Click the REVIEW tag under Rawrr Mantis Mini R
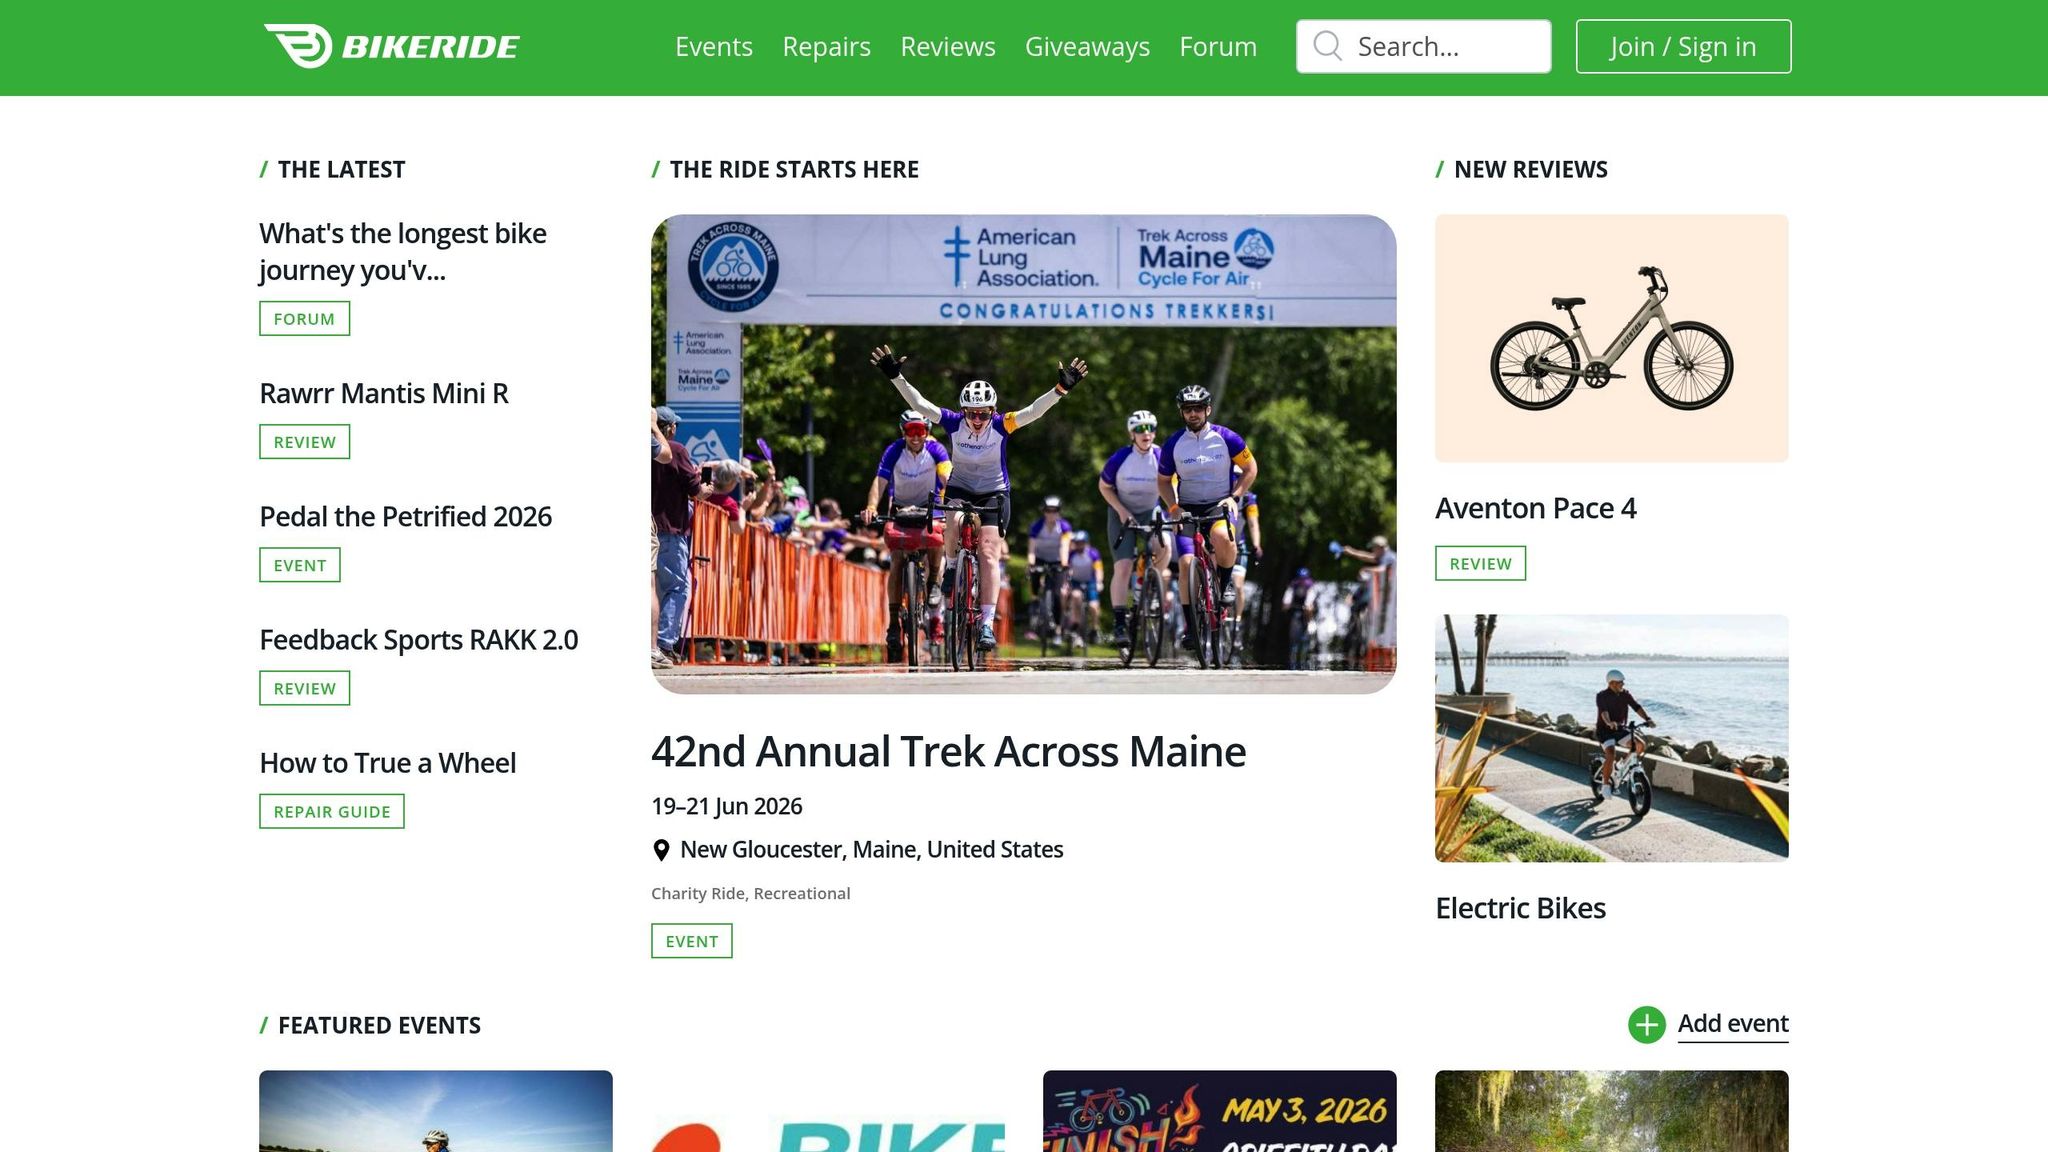2048x1152 pixels. [x=304, y=441]
